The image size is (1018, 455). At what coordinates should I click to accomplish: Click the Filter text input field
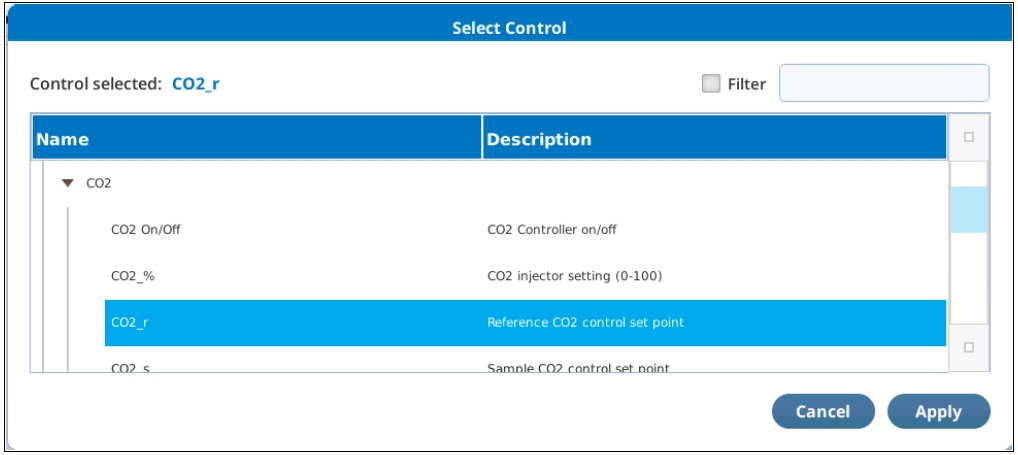(x=884, y=83)
